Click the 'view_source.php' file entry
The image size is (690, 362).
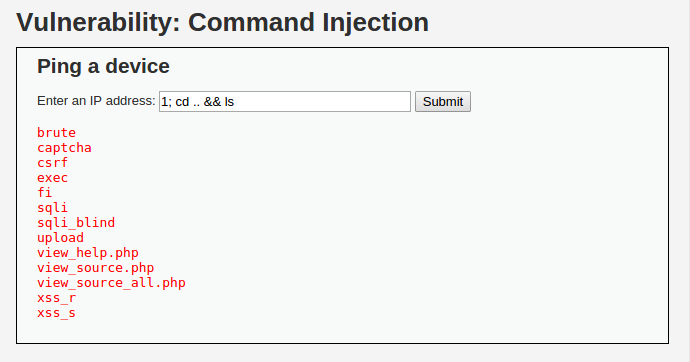tap(95, 267)
